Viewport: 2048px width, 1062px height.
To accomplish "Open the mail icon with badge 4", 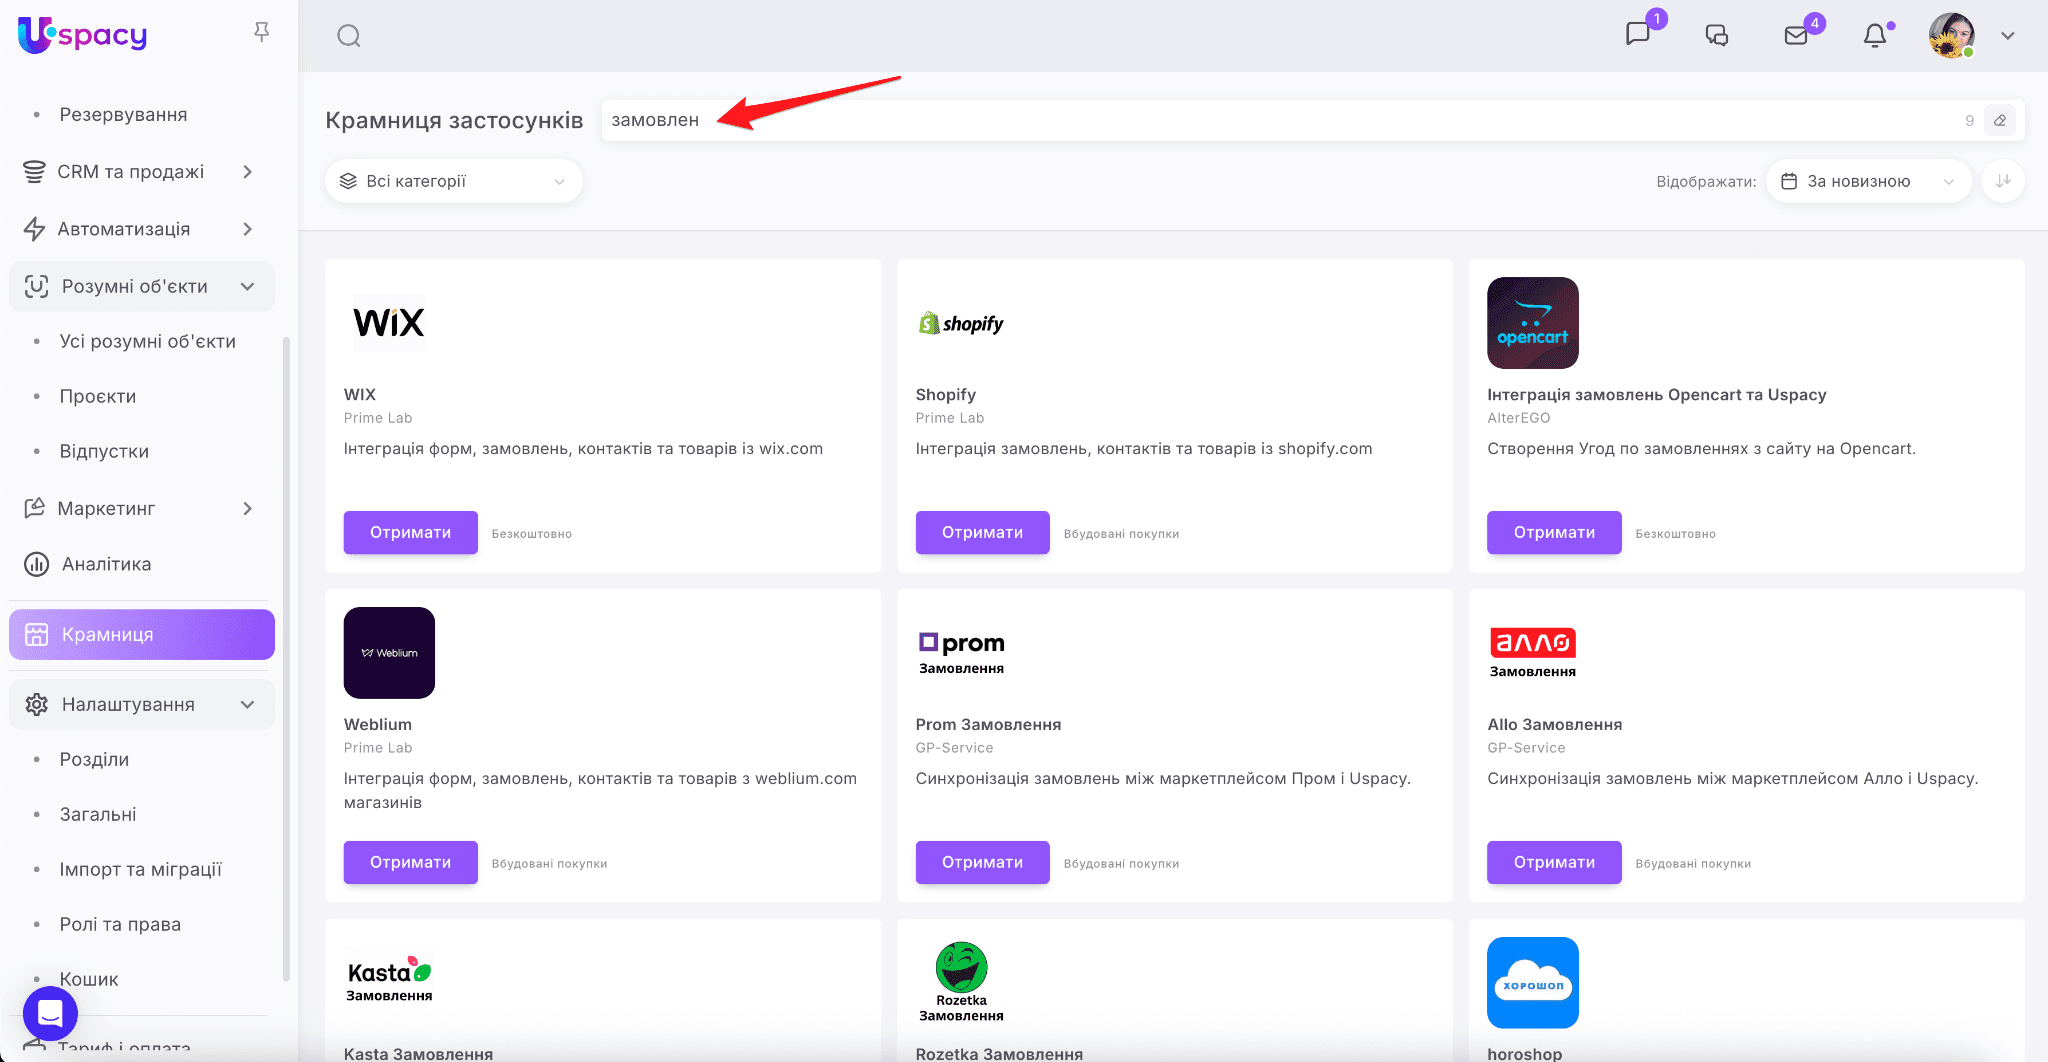I will click(x=1796, y=36).
